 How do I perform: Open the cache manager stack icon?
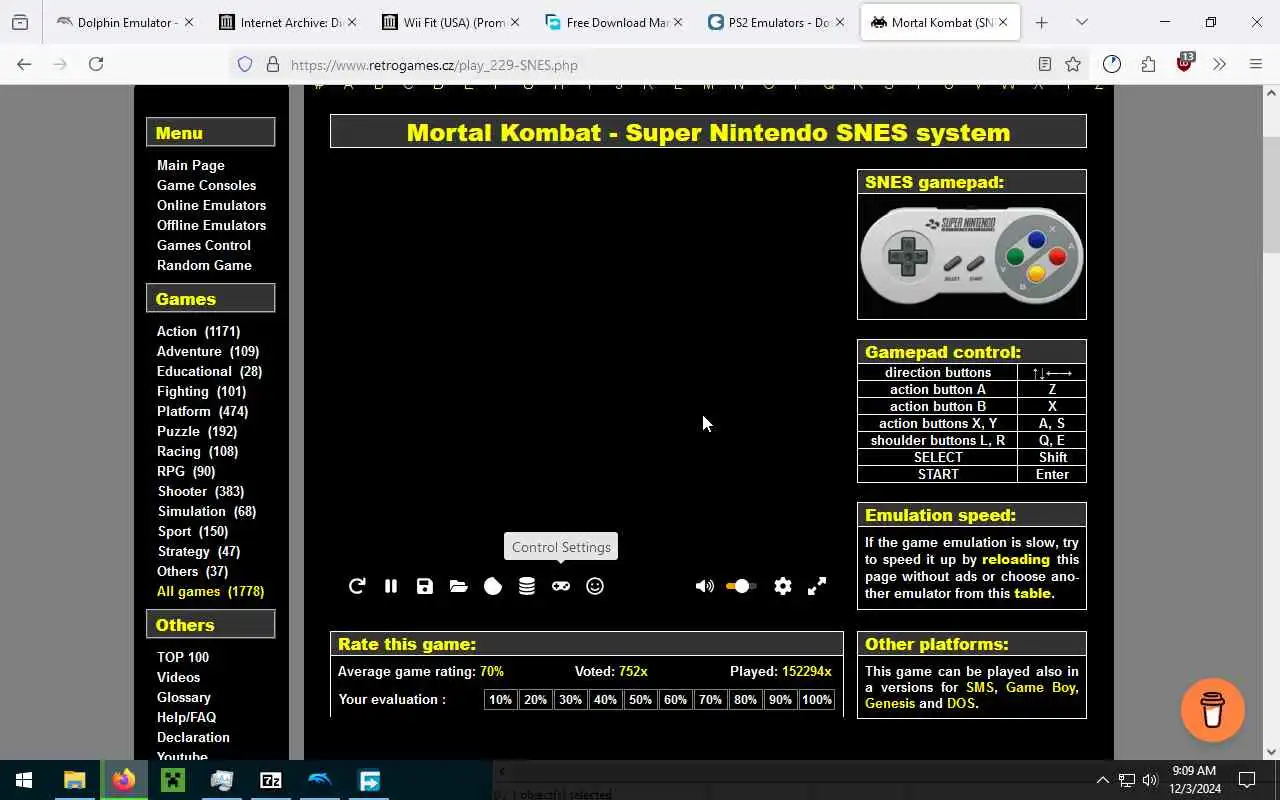[x=527, y=586]
